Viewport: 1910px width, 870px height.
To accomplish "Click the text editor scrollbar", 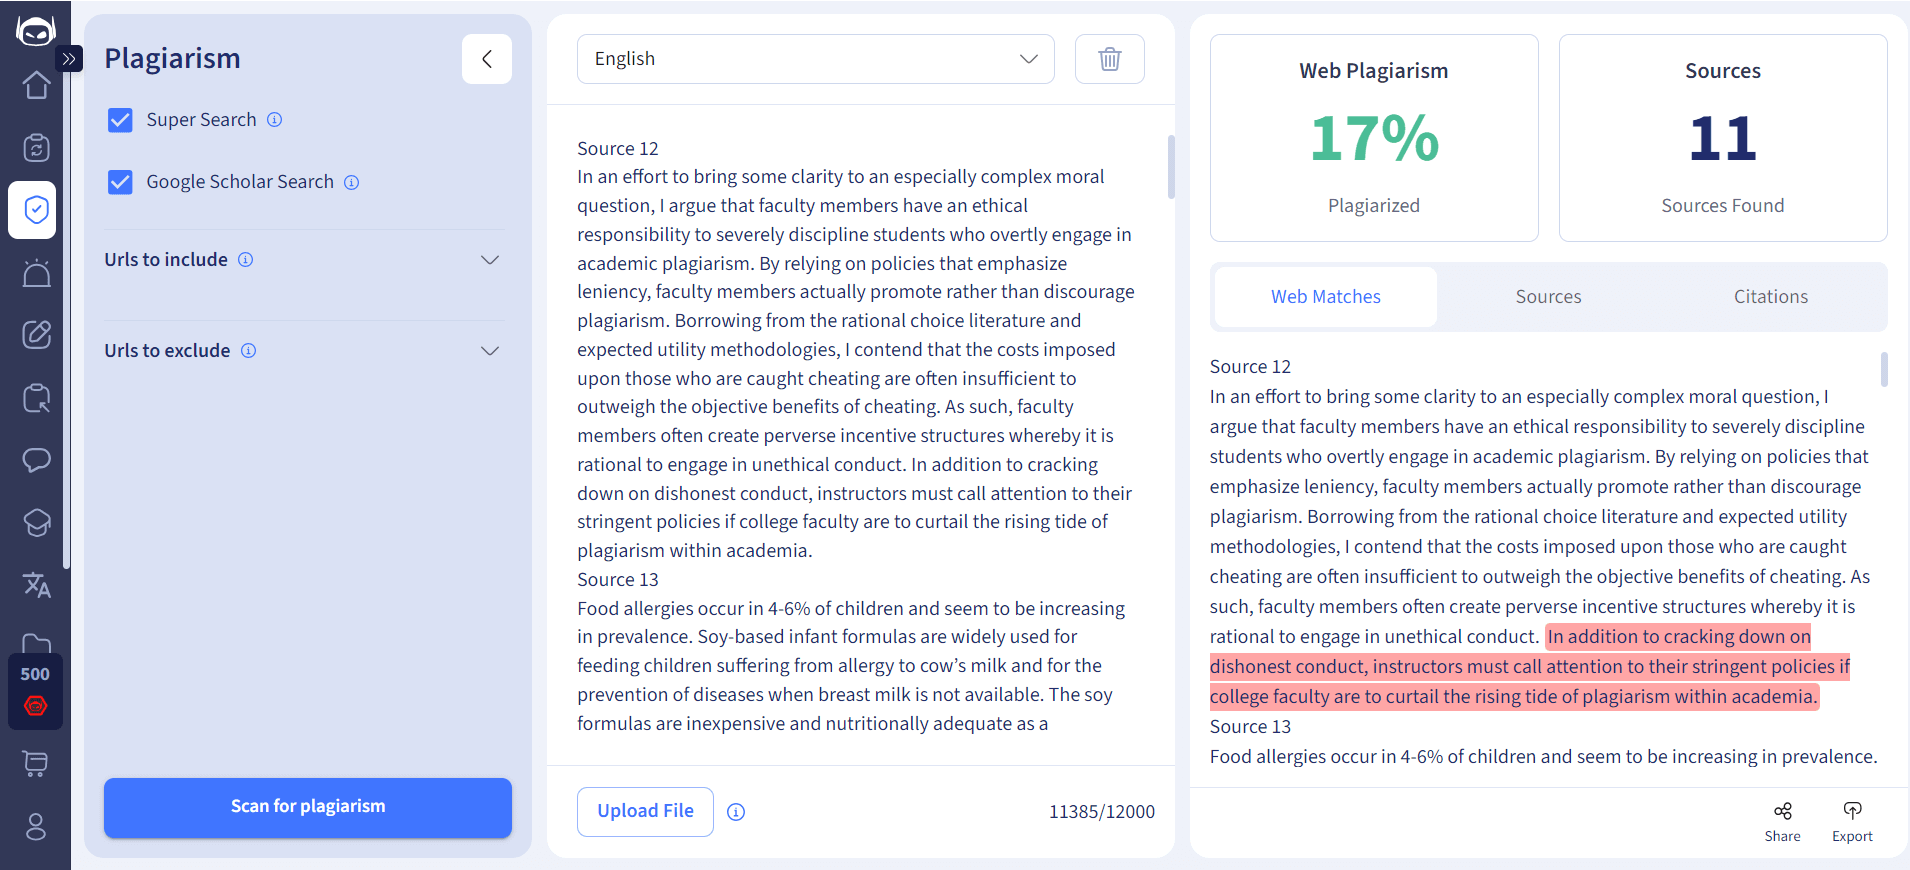I will [1171, 167].
